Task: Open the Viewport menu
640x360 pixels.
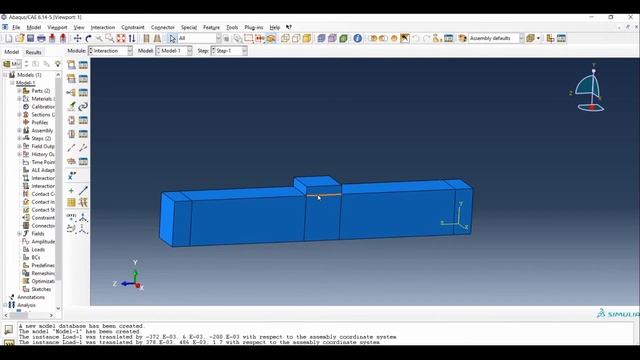Action: point(57,27)
